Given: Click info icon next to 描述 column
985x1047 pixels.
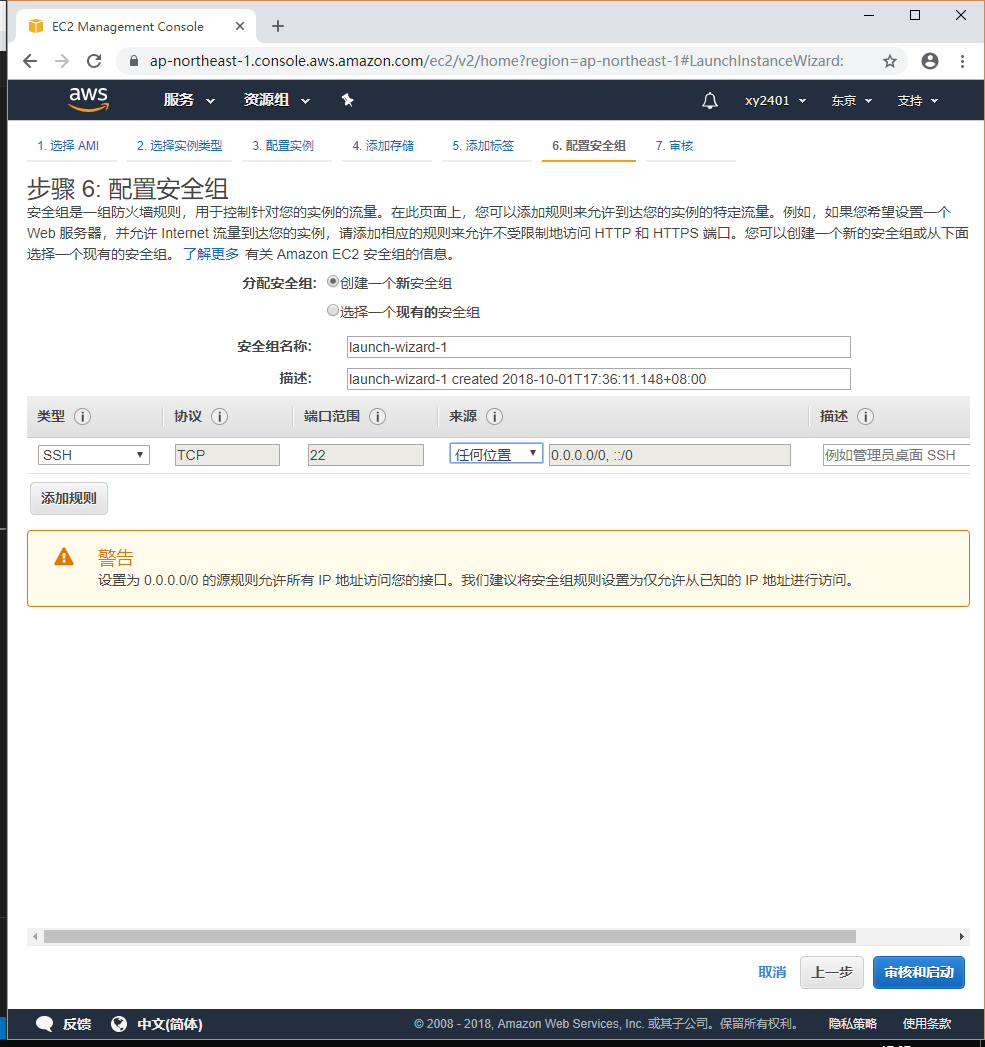Looking at the screenshot, I should [x=865, y=417].
